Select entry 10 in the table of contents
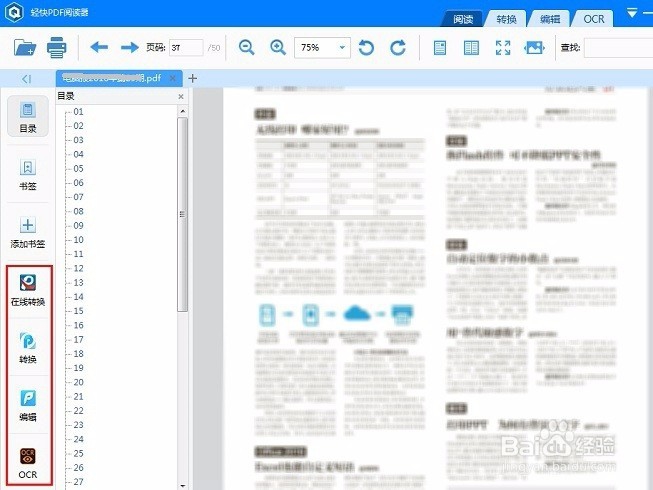Viewport: 653px width, 490px height. [78, 240]
